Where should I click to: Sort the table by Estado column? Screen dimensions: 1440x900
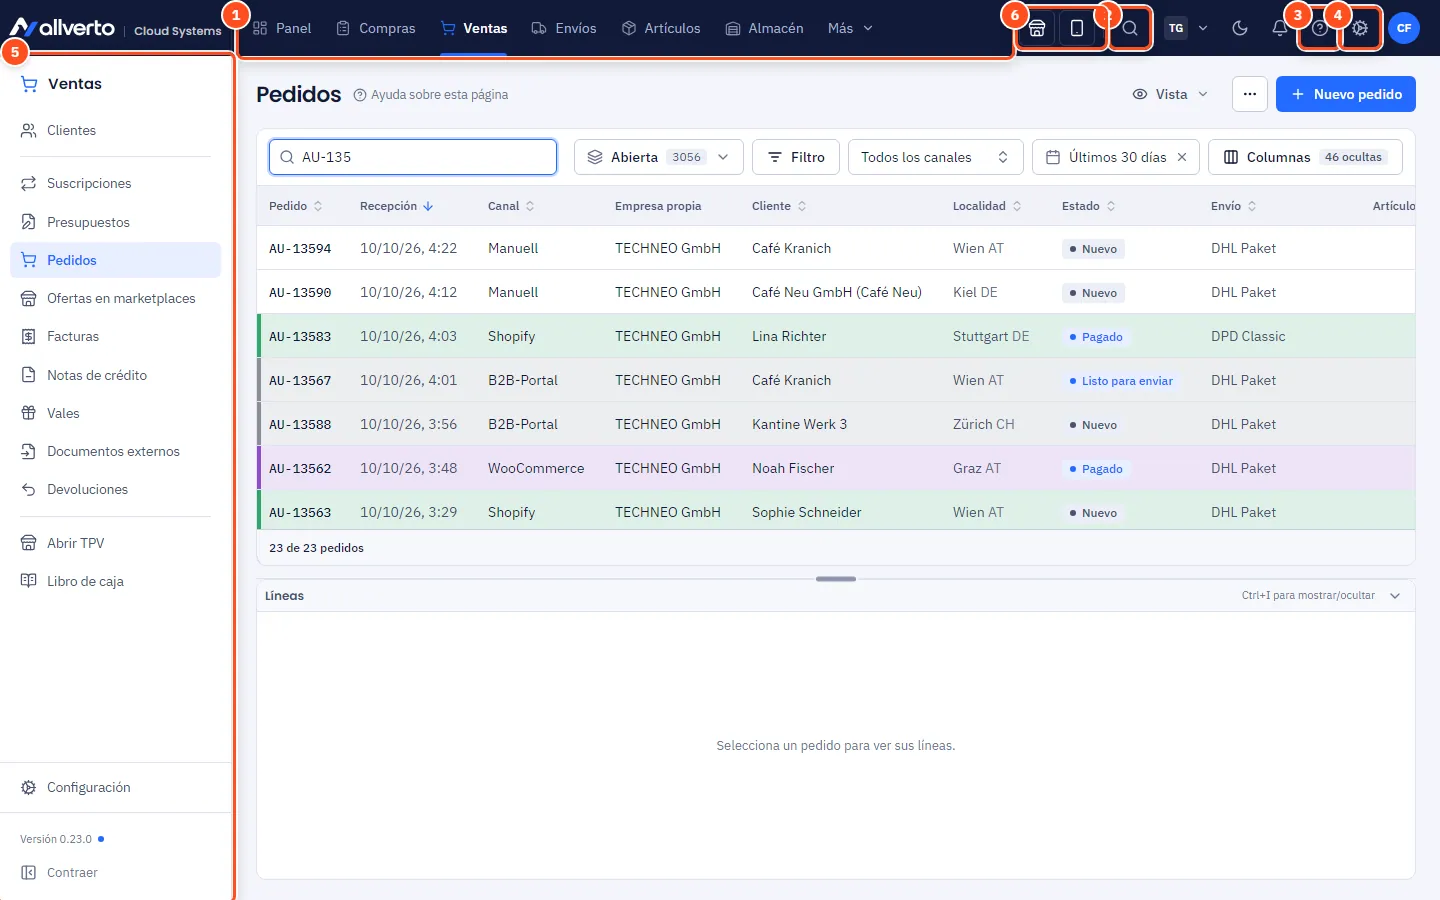click(1089, 206)
